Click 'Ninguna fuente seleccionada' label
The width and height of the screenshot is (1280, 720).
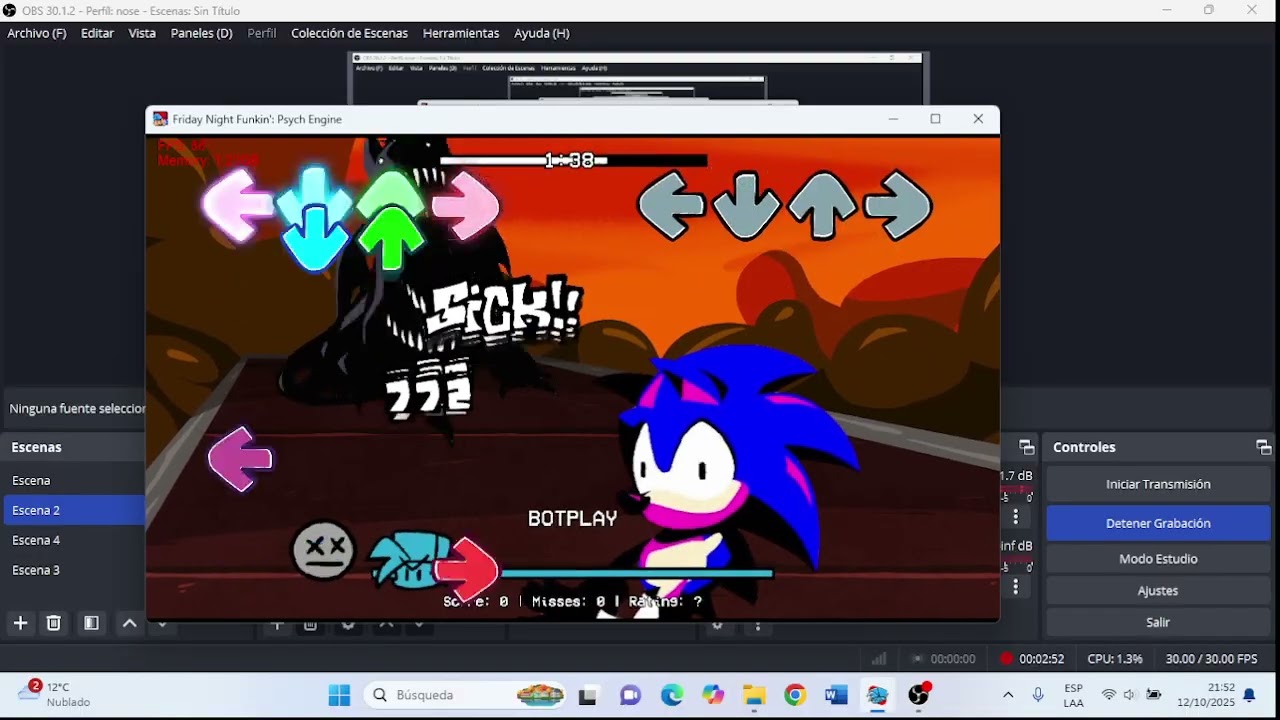click(x=77, y=409)
